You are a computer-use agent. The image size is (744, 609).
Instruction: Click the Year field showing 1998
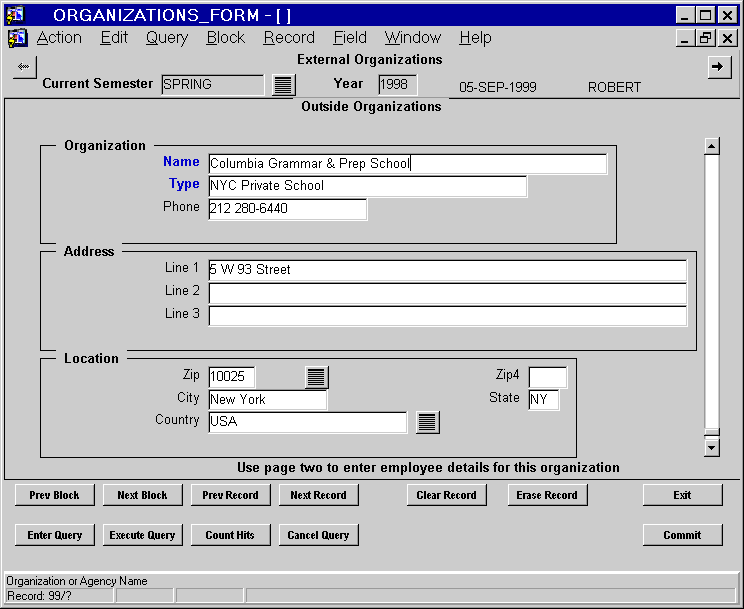coord(398,85)
